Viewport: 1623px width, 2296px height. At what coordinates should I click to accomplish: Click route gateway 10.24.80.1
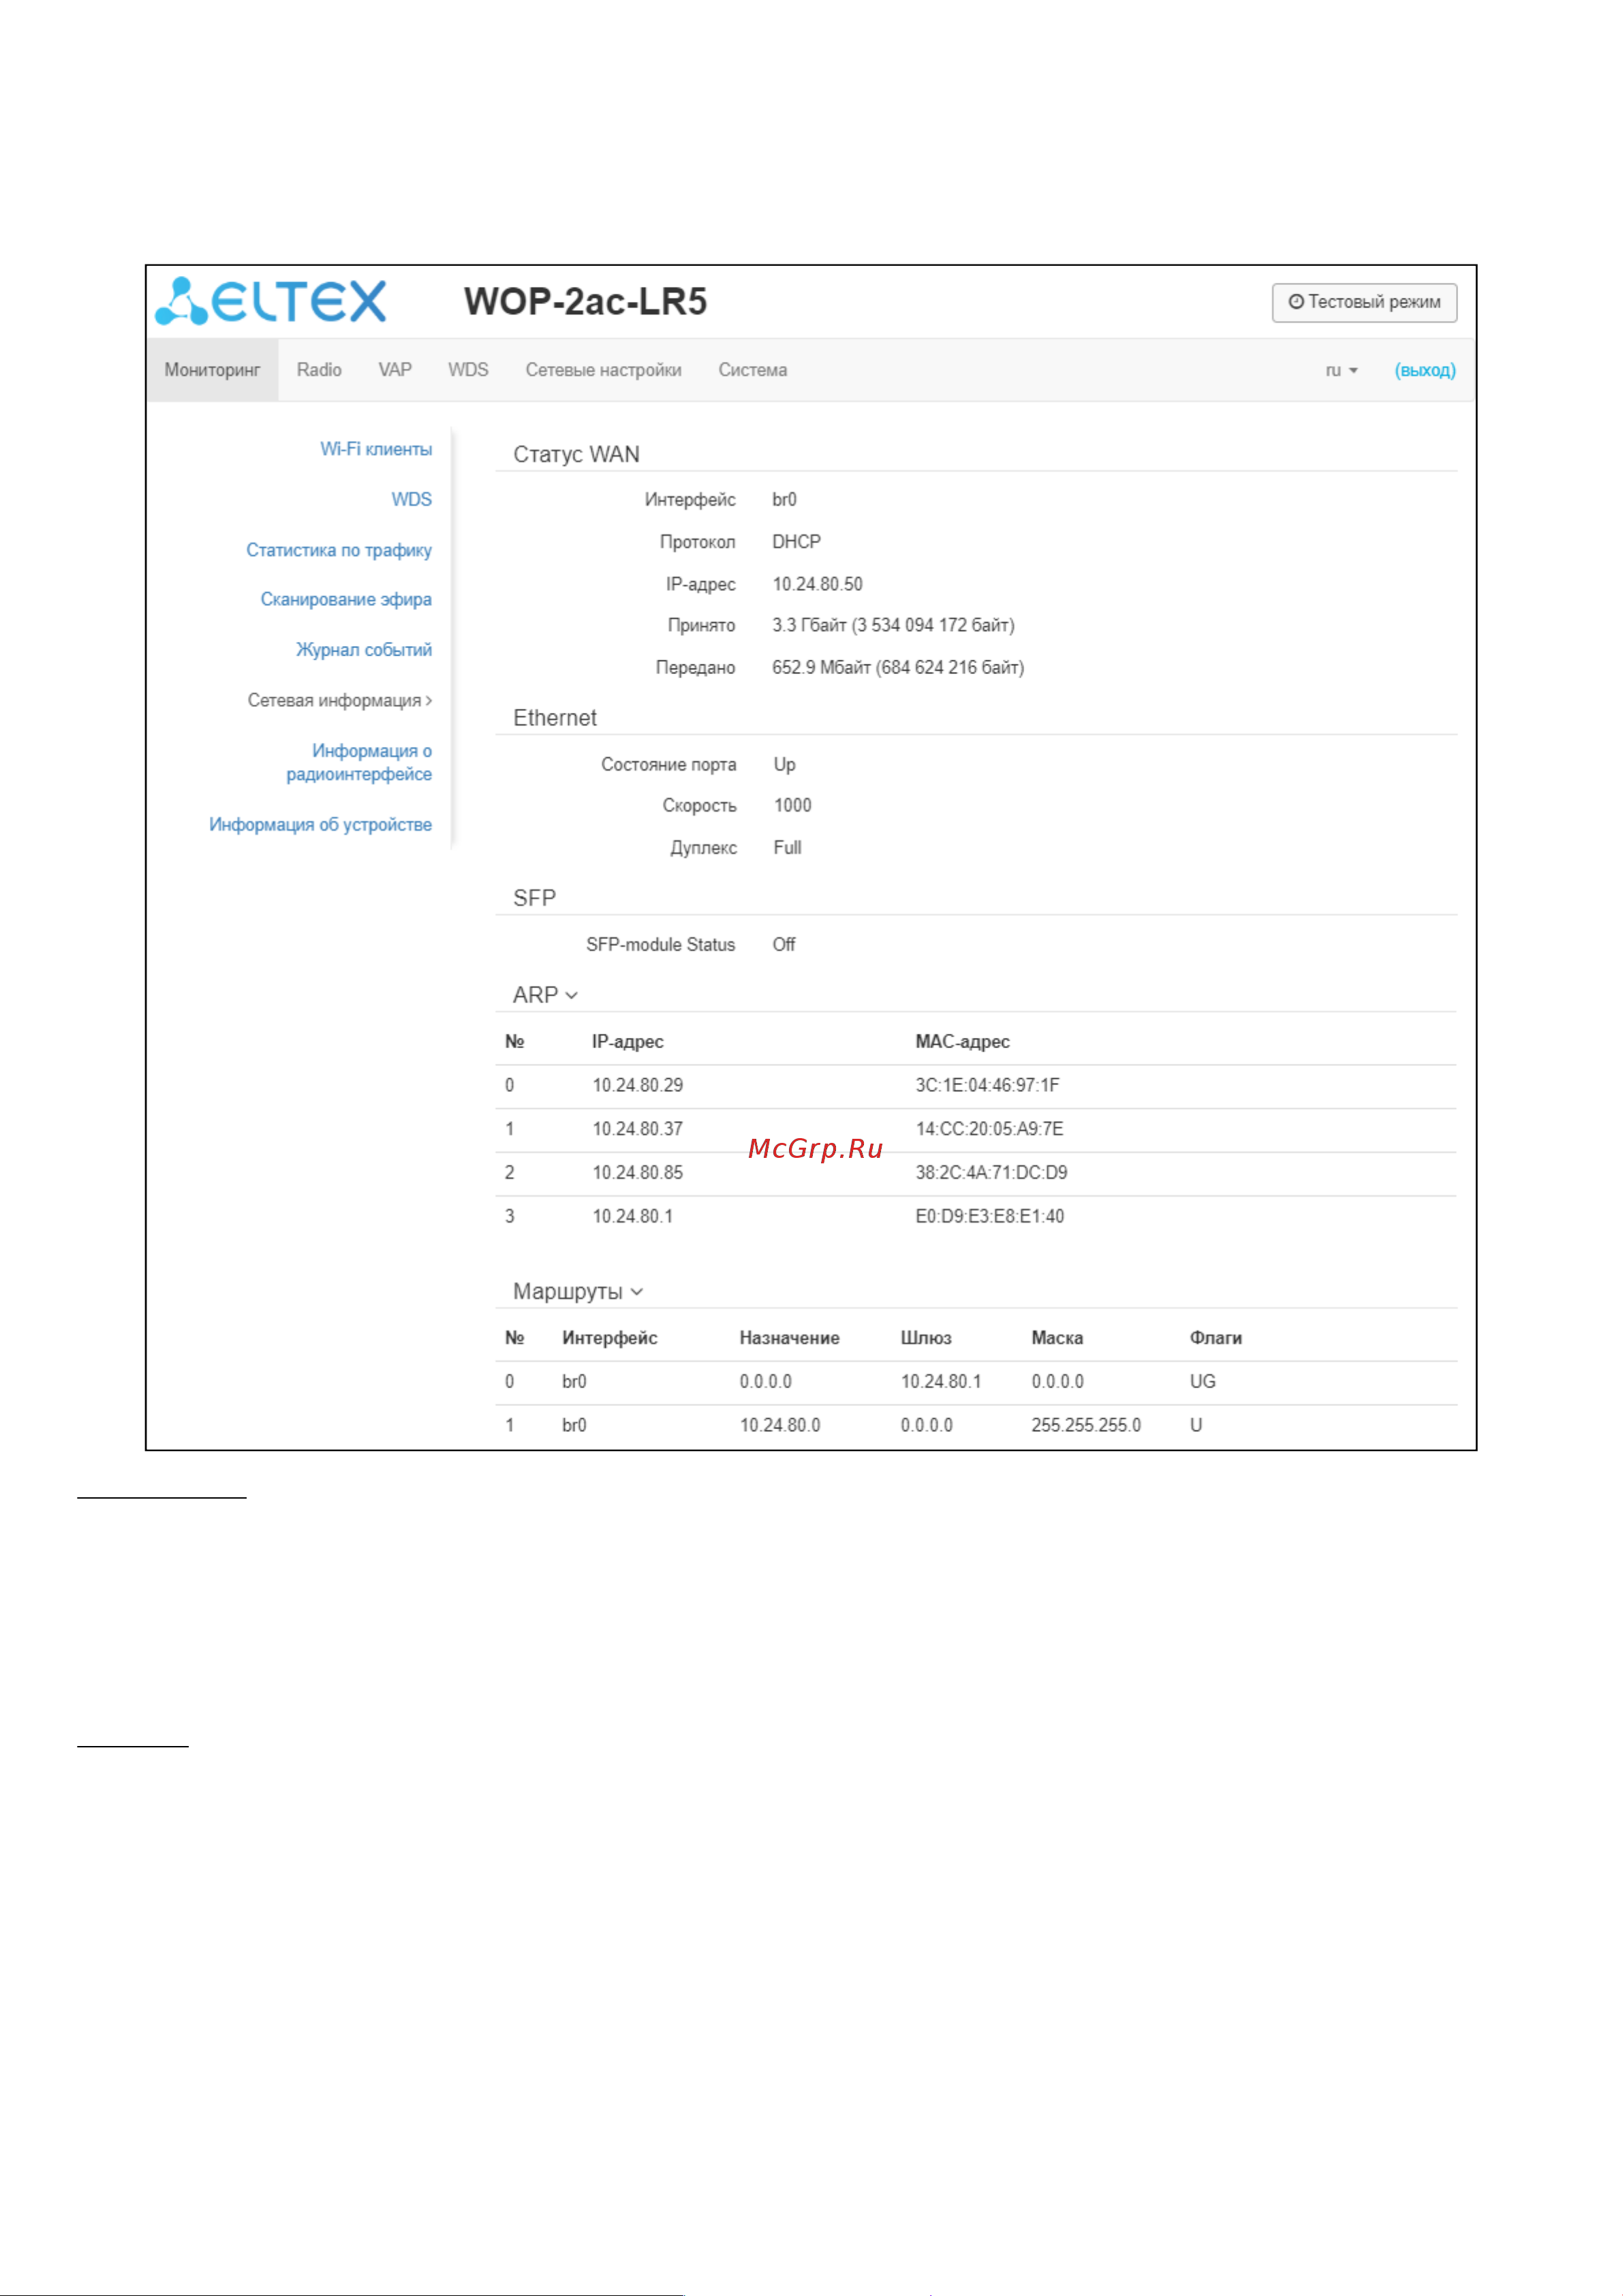(x=941, y=1382)
